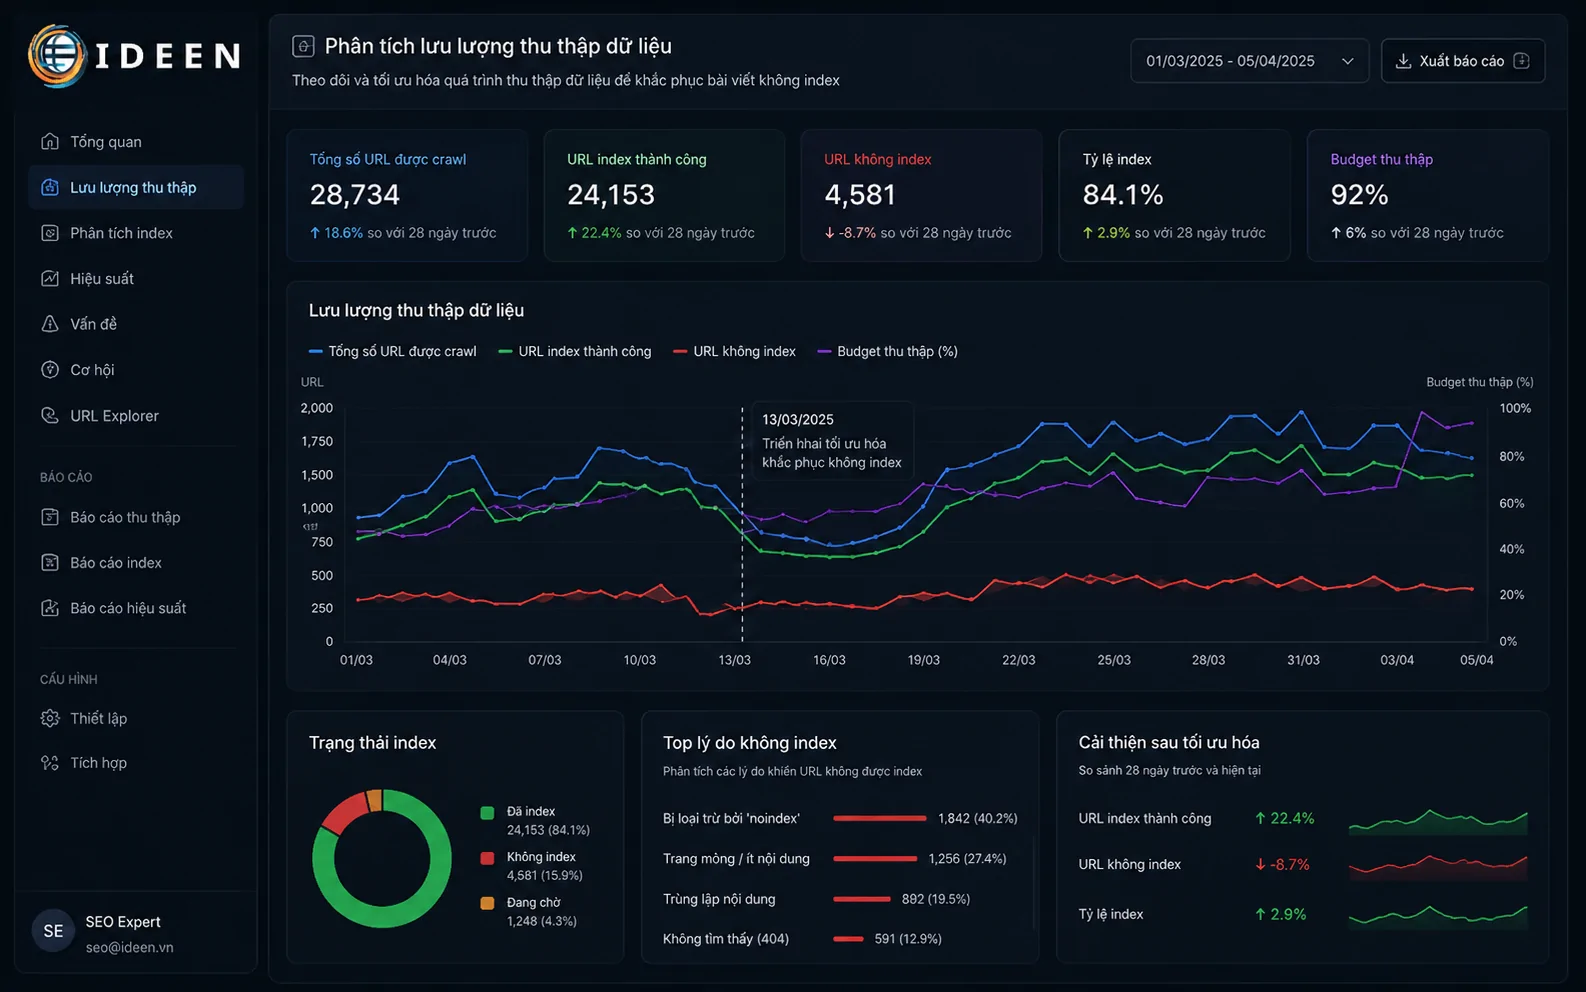The image size is (1586, 992).
Task: Click the SE user avatar
Action: coord(53,931)
